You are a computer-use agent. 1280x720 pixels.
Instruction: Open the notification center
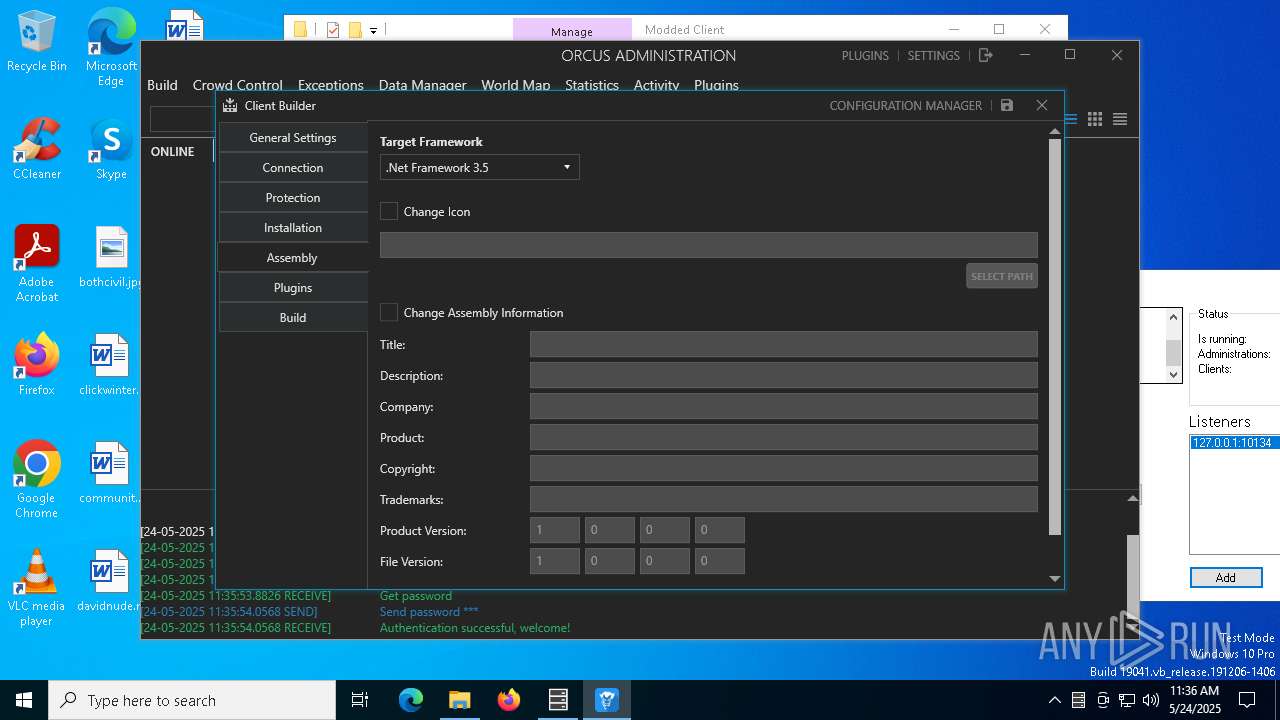click(1247, 700)
